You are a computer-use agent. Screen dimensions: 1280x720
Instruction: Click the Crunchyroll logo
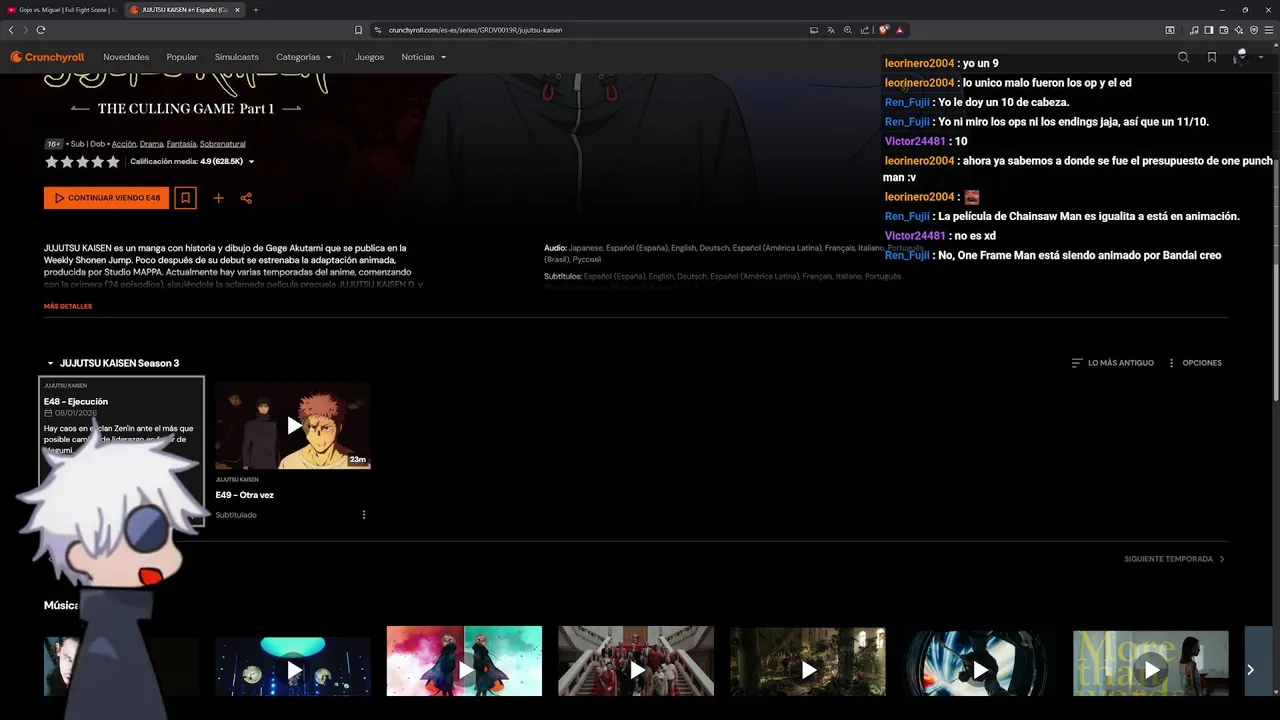point(47,57)
